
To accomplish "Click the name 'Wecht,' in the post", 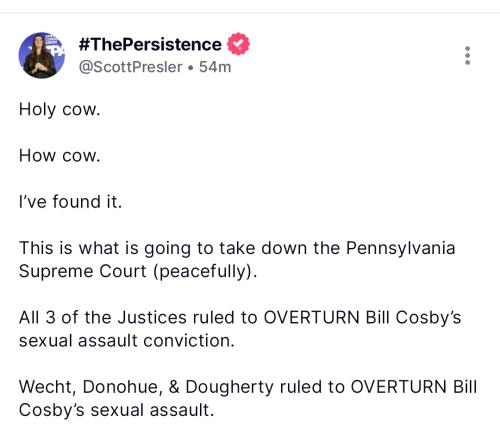I will (x=47, y=387).
